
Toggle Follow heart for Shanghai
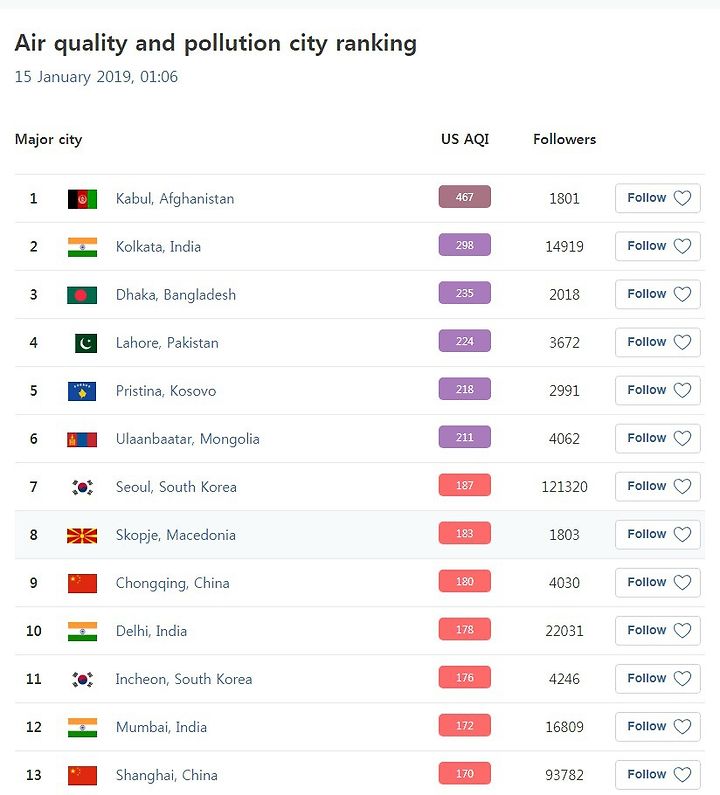682,775
